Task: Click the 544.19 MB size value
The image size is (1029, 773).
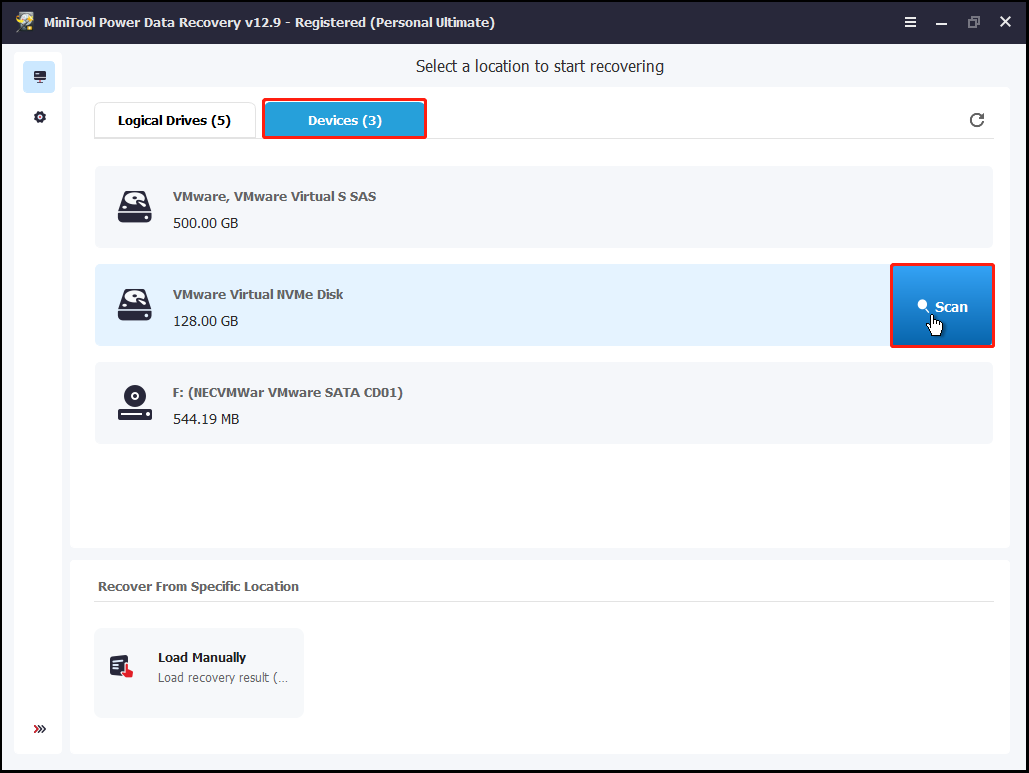Action: (x=206, y=419)
